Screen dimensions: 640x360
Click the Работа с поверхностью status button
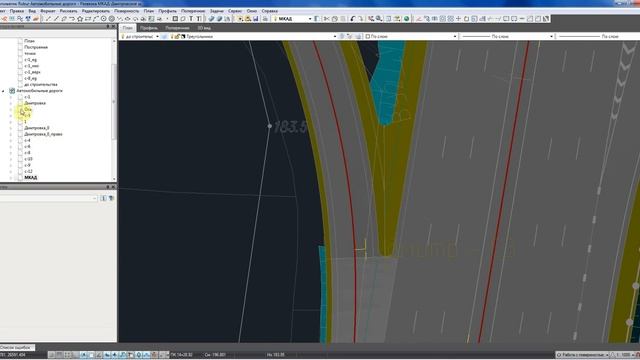click(x=582, y=355)
